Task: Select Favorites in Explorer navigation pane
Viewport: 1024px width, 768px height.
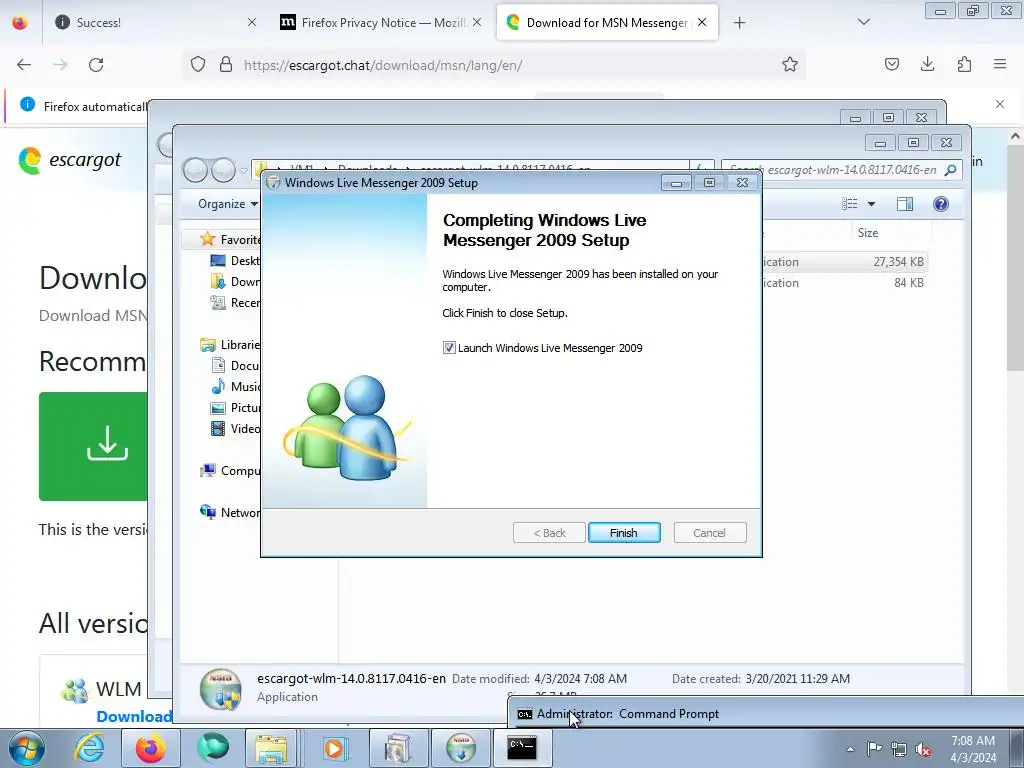Action: [231, 240]
